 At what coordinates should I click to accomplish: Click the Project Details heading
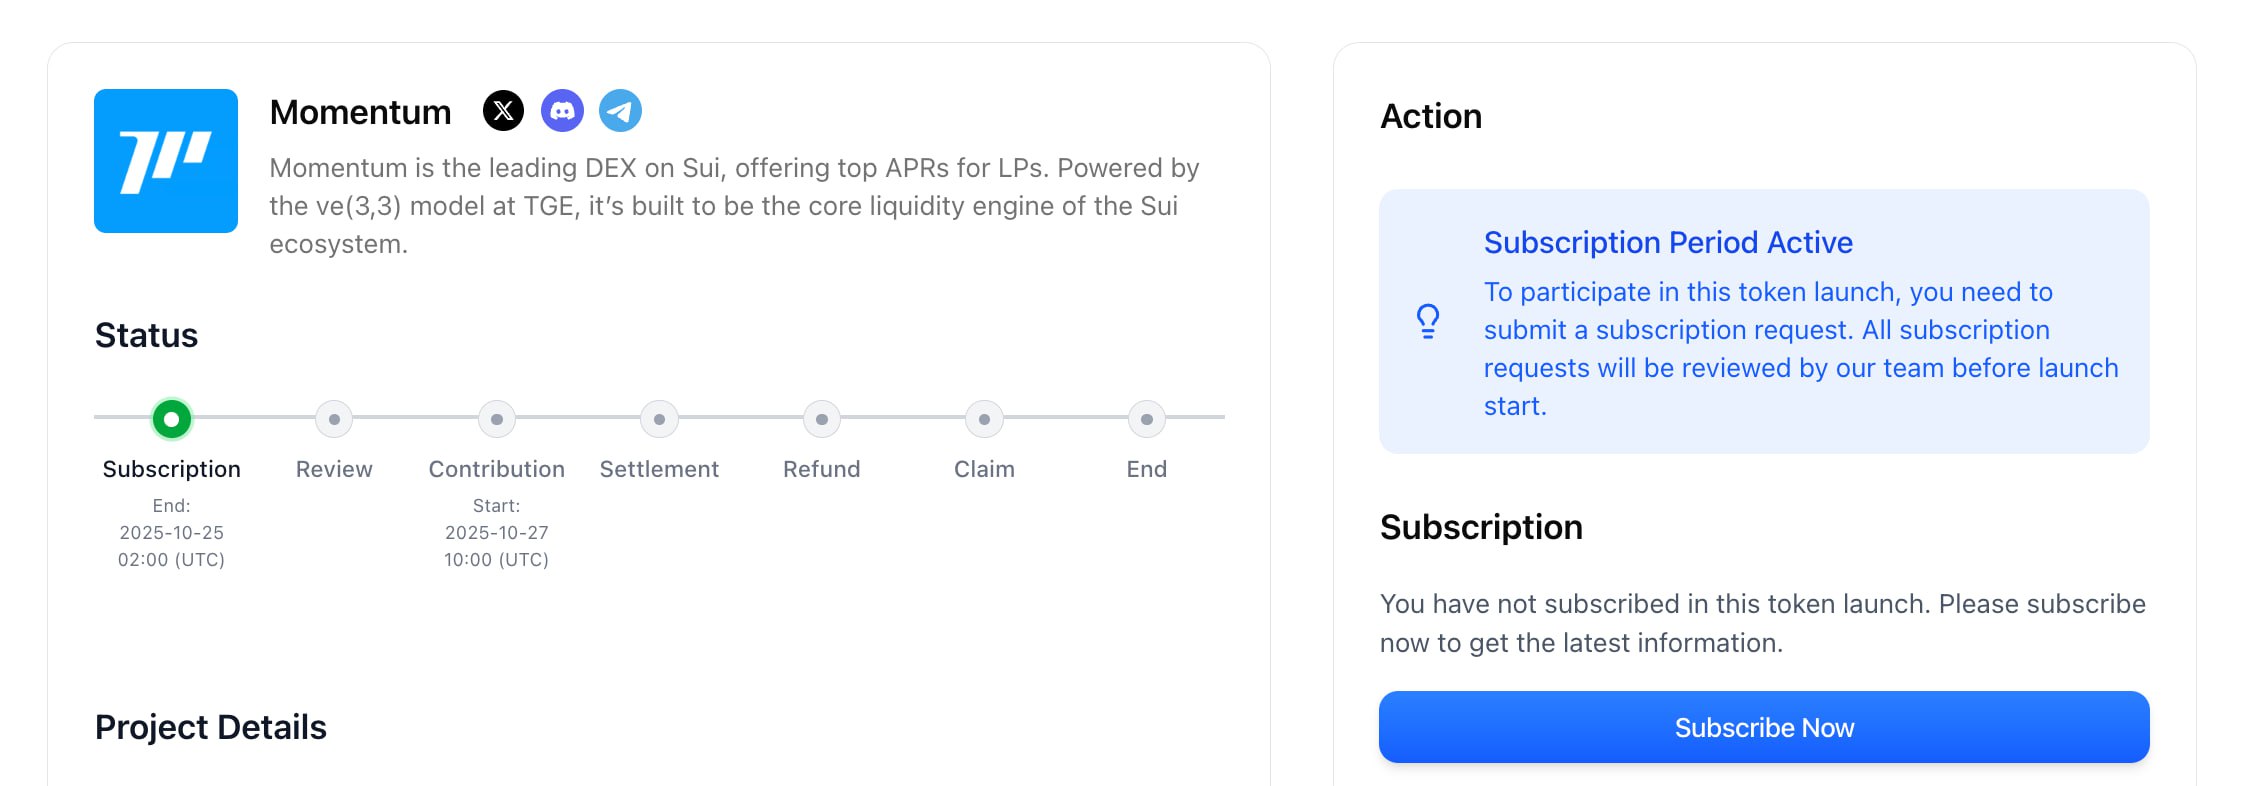(x=211, y=727)
